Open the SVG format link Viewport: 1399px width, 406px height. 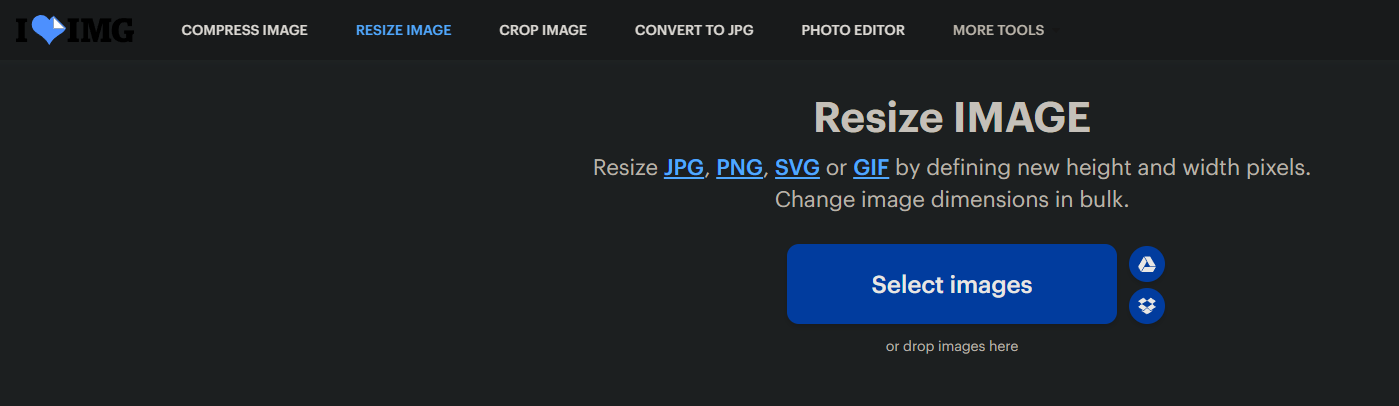click(797, 167)
